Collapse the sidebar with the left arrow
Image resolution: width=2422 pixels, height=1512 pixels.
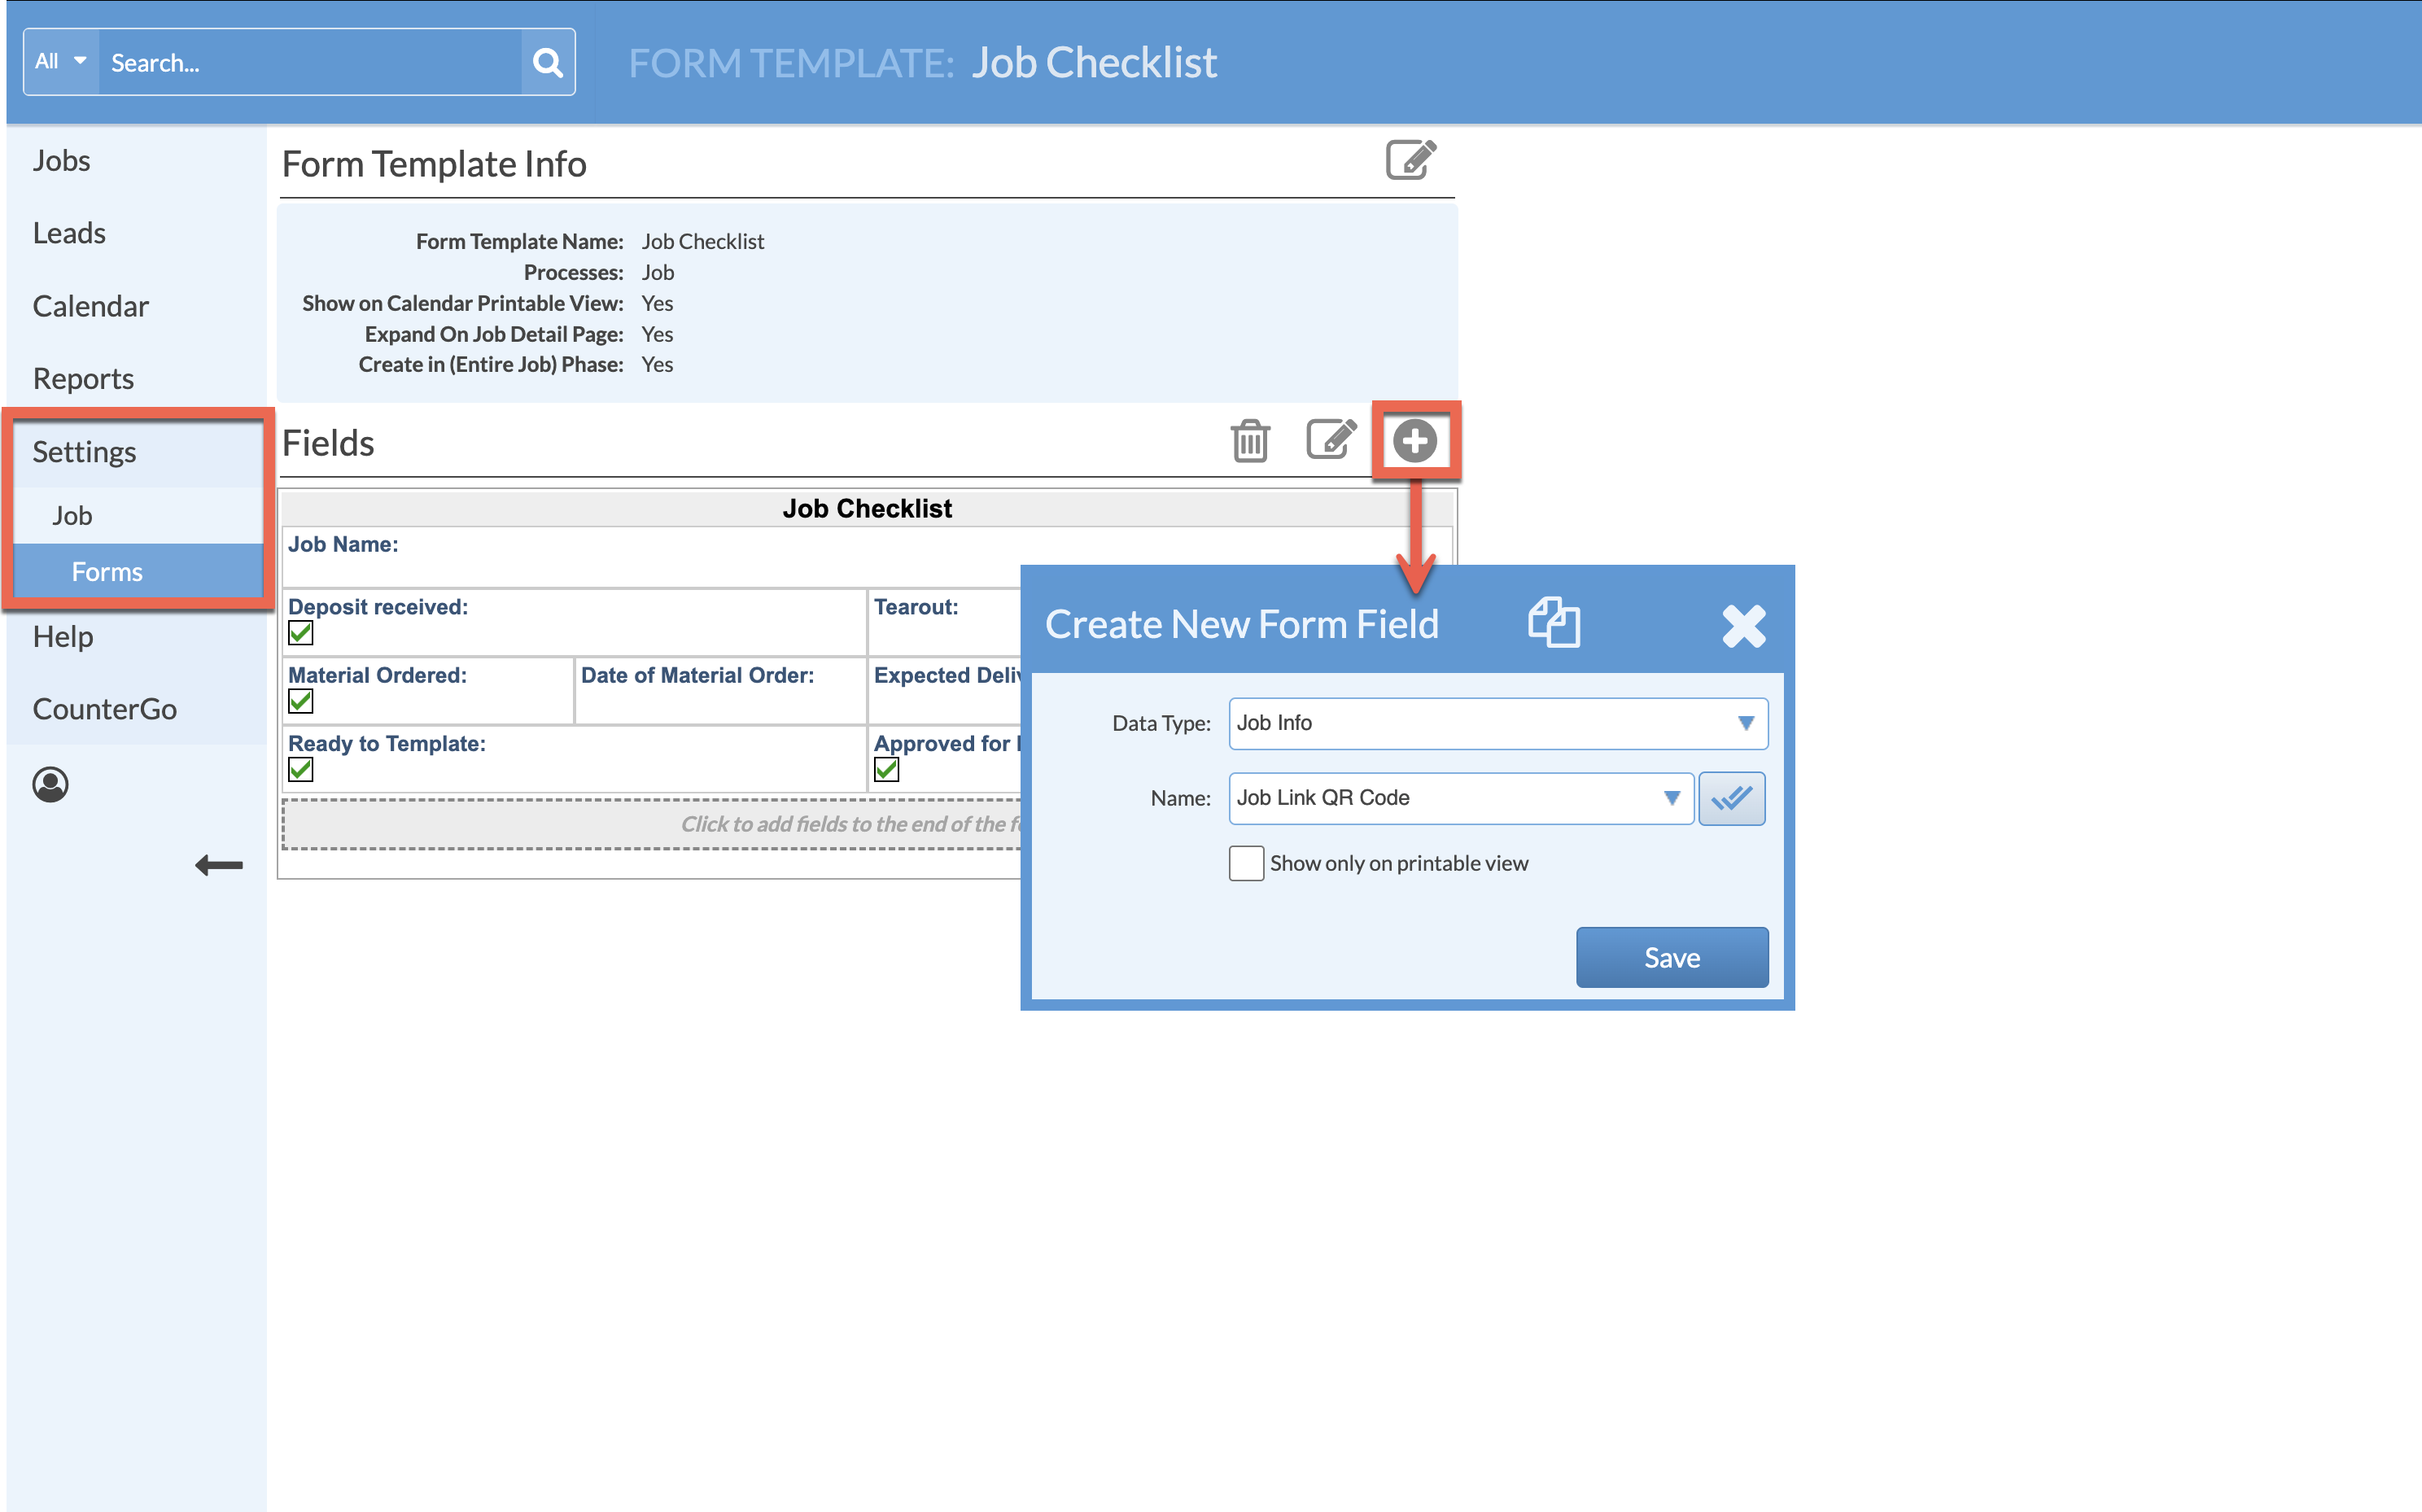click(x=218, y=865)
